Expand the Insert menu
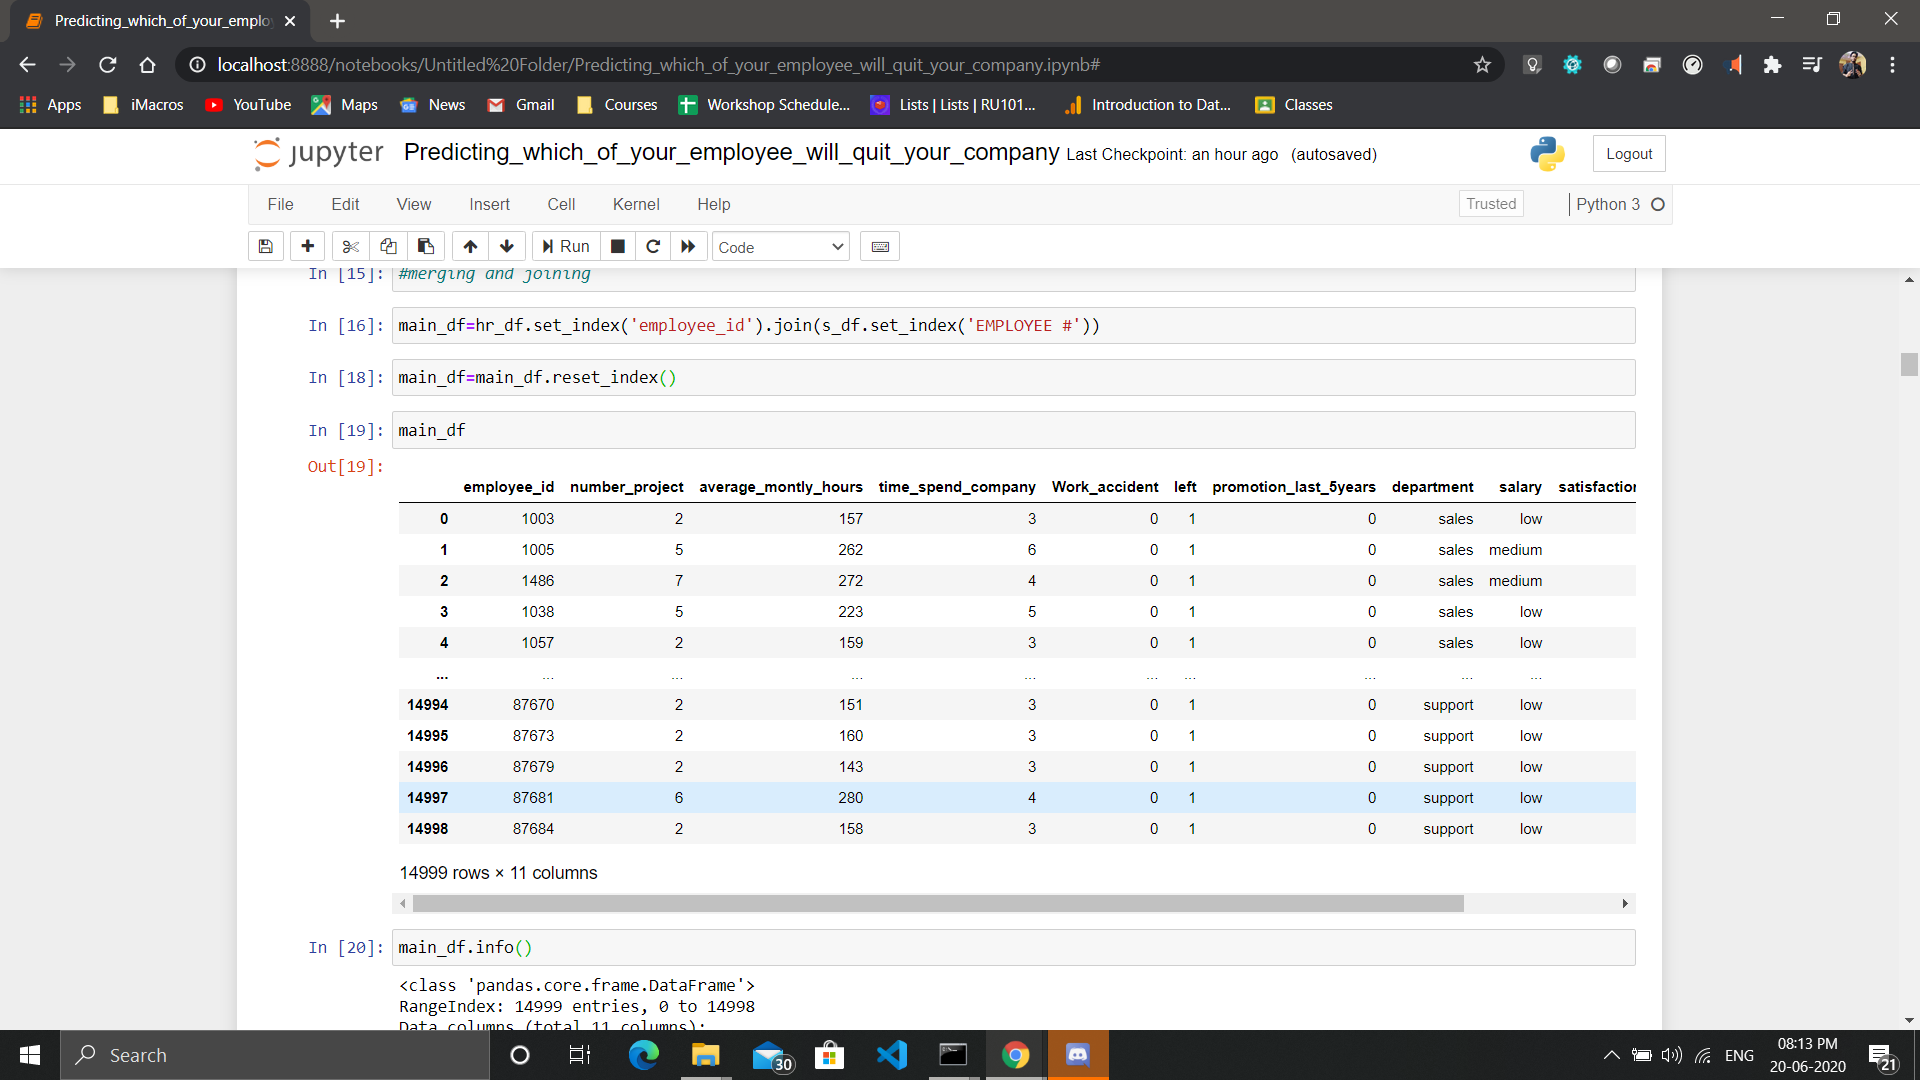The width and height of the screenshot is (1920, 1080). tap(489, 204)
